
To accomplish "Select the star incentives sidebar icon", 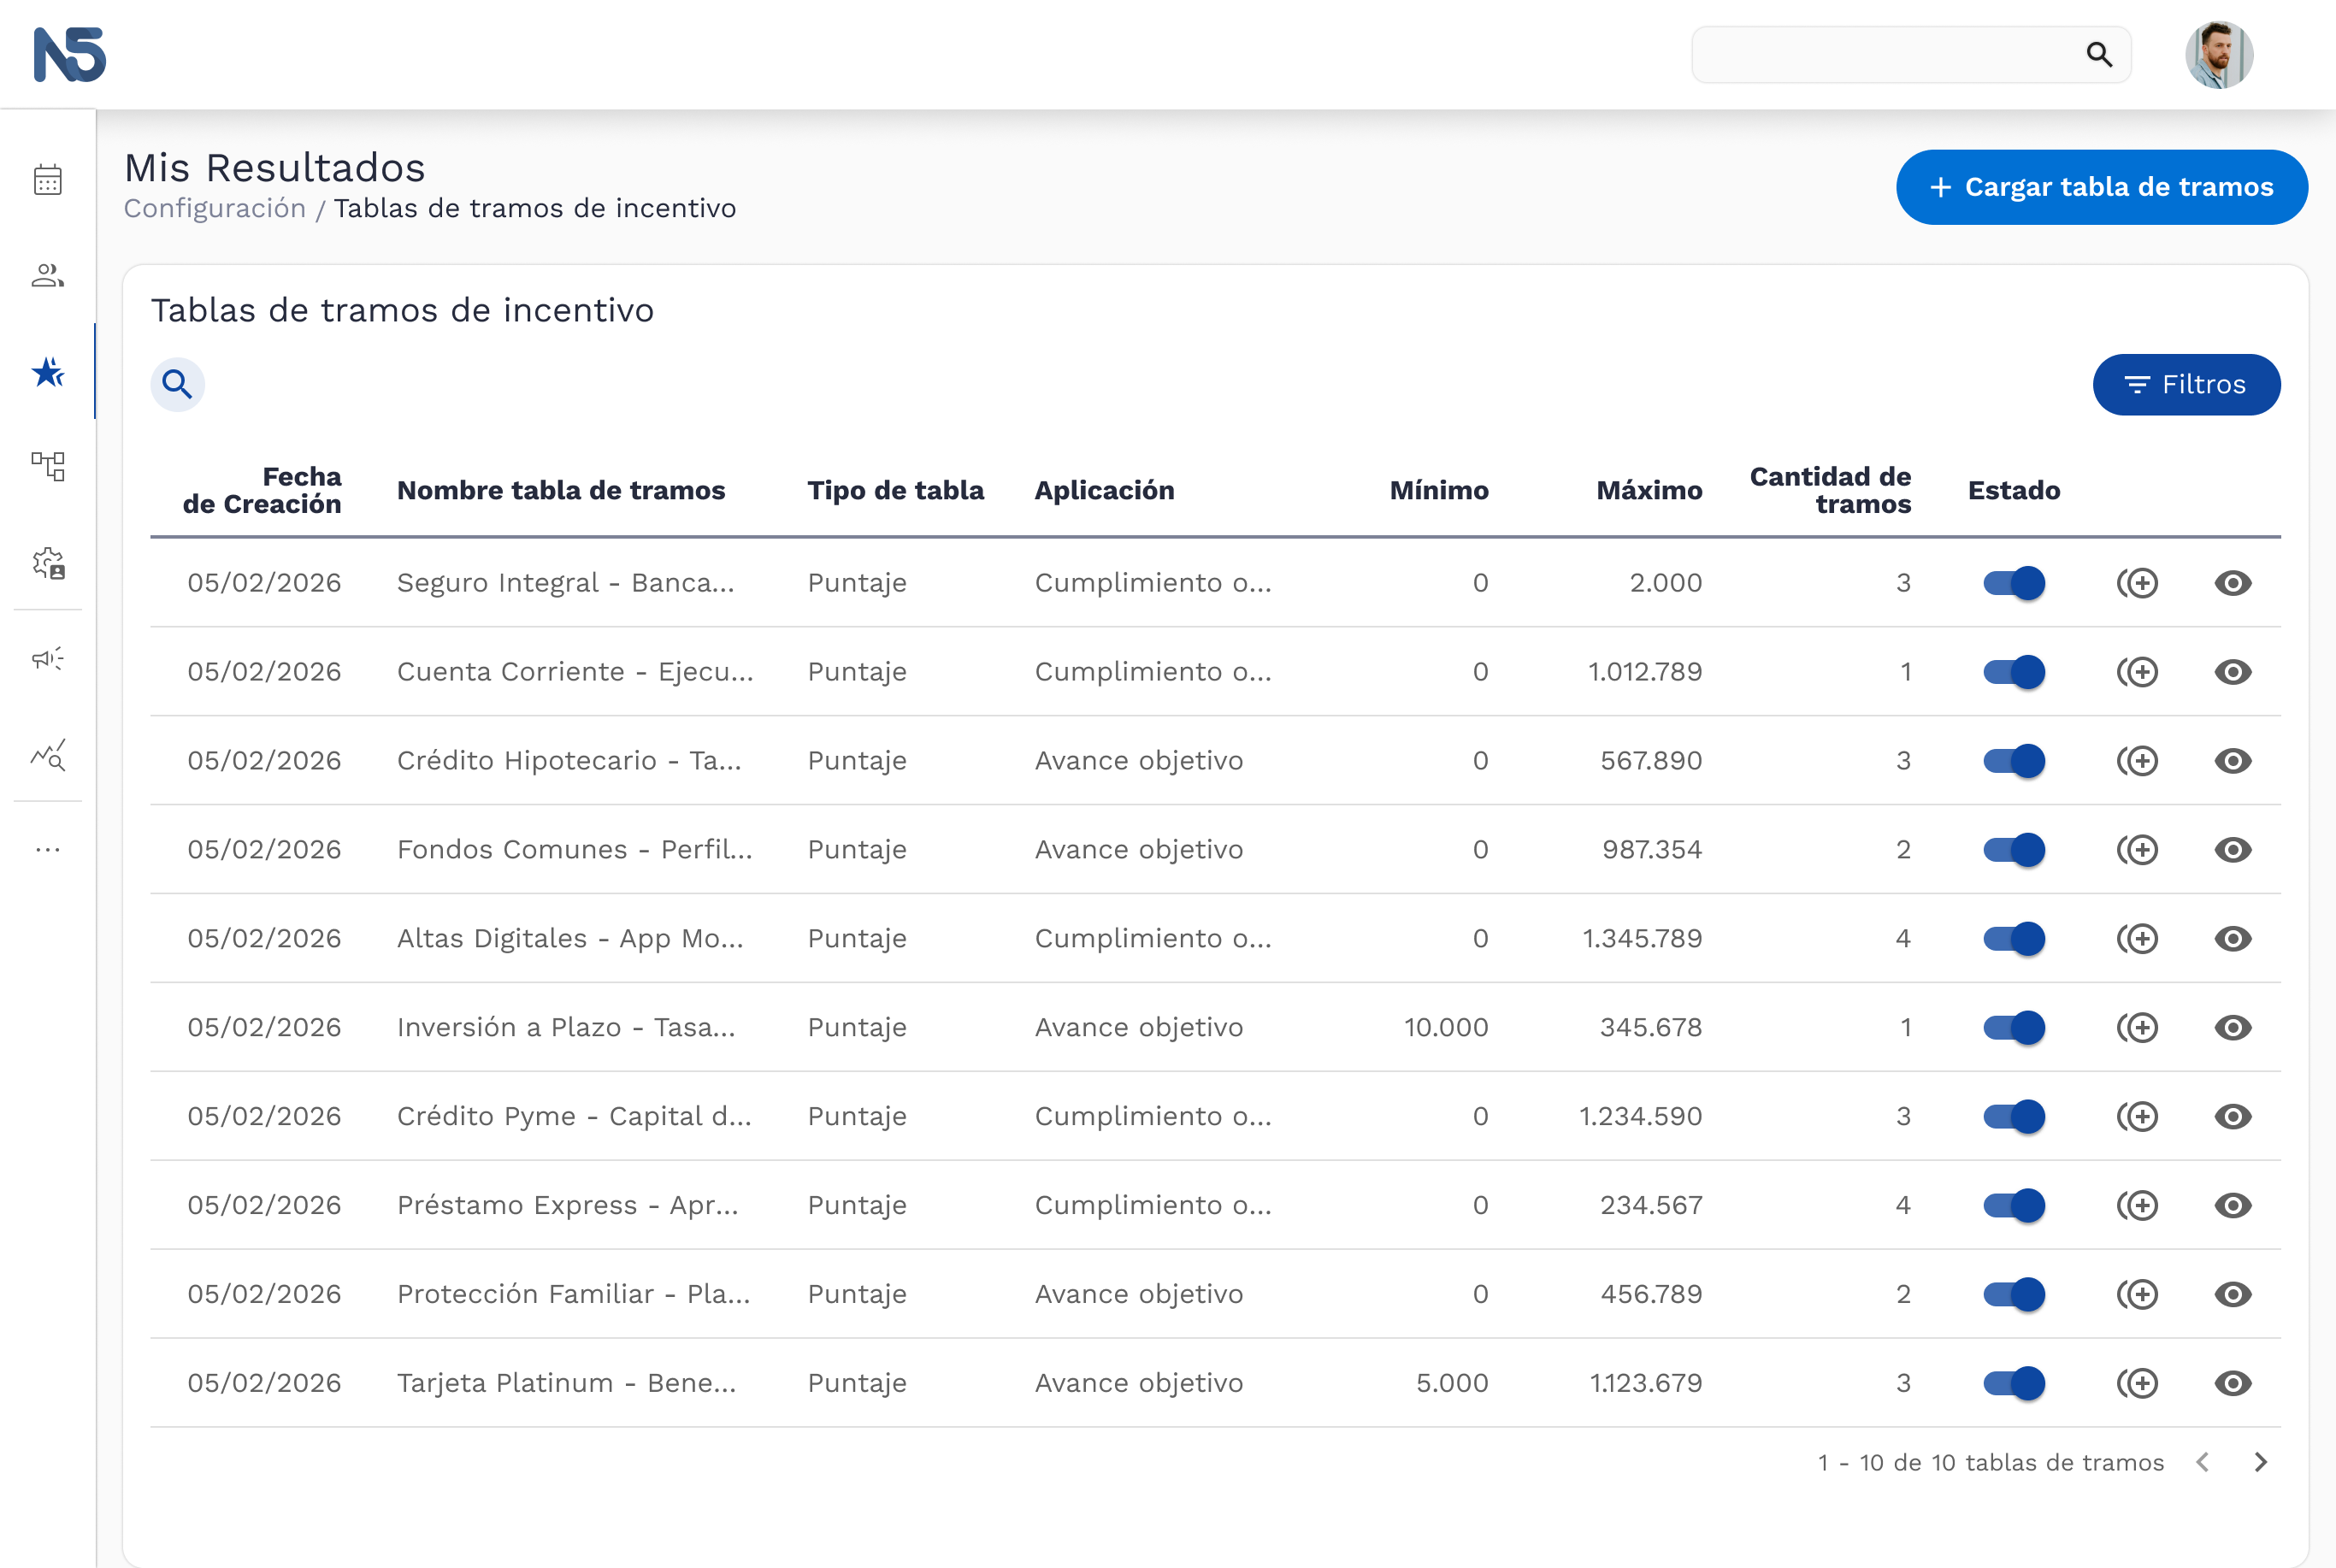I will (48, 372).
